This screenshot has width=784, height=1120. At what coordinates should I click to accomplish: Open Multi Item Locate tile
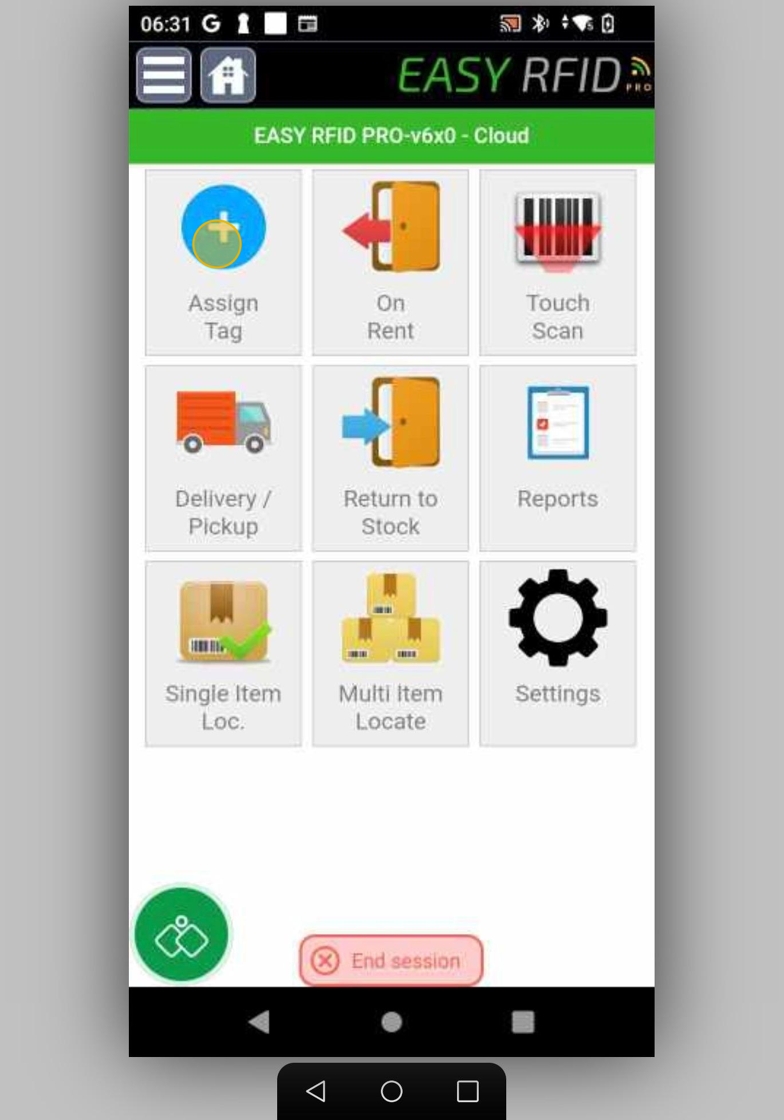coord(391,654)
